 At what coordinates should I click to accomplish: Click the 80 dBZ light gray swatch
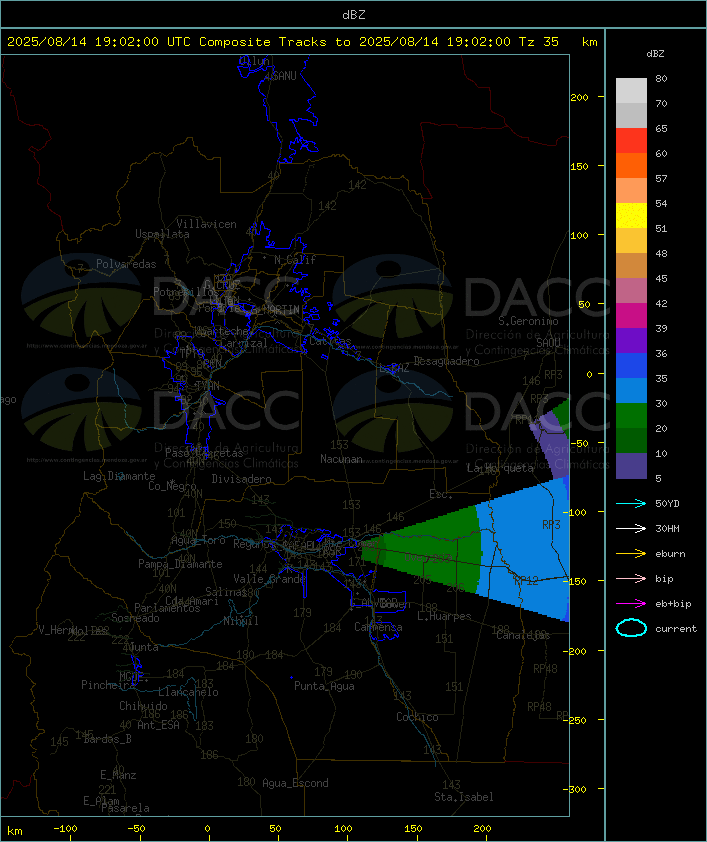pos(631,90)
